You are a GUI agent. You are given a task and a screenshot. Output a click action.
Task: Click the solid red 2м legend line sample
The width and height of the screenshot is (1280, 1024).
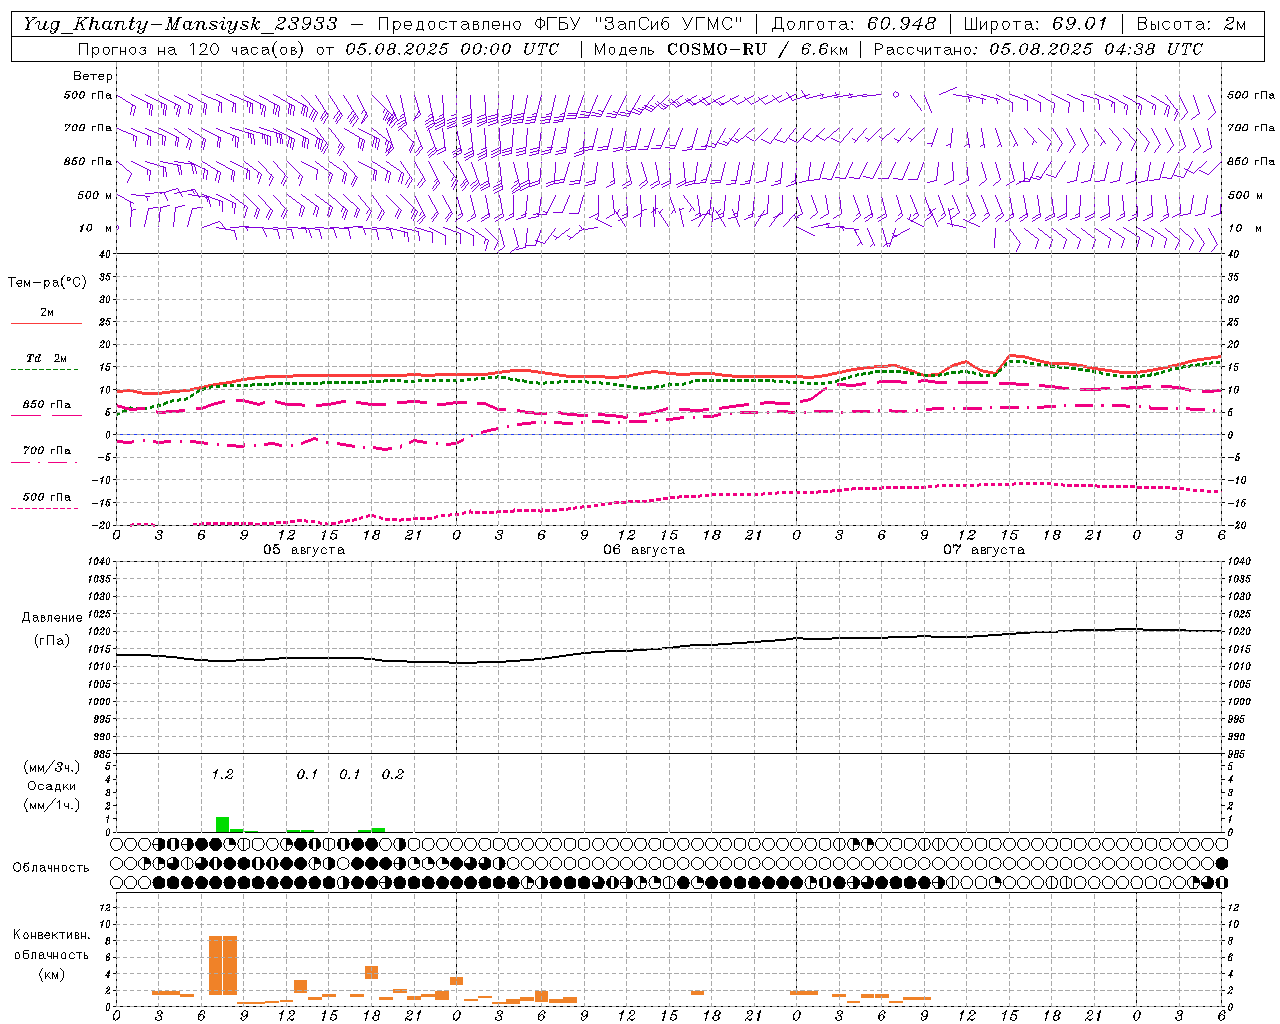(x=46, y=324)
